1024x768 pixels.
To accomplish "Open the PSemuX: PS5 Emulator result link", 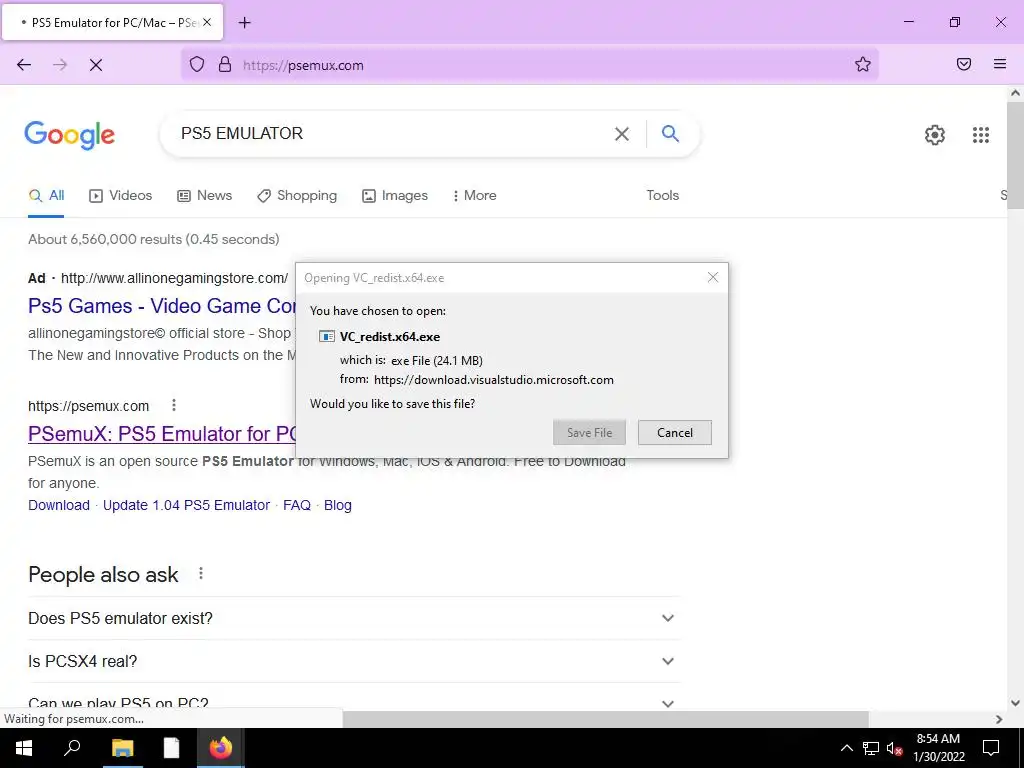I will point(162,434).
